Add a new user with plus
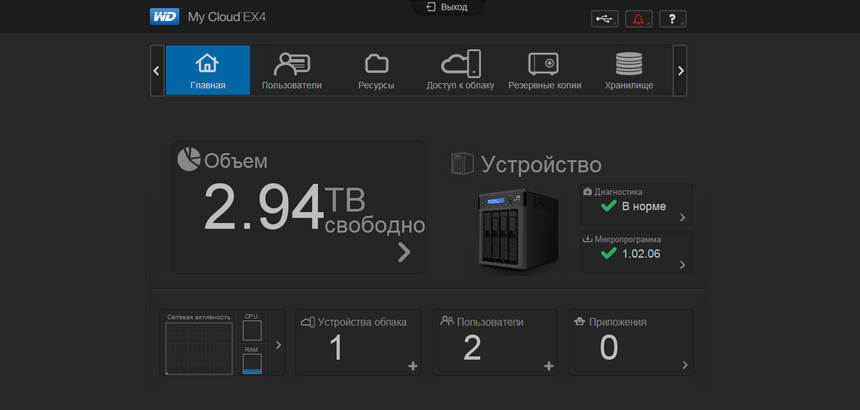The width and height of the screenshot is (860, 410). [x=548, y=367]
